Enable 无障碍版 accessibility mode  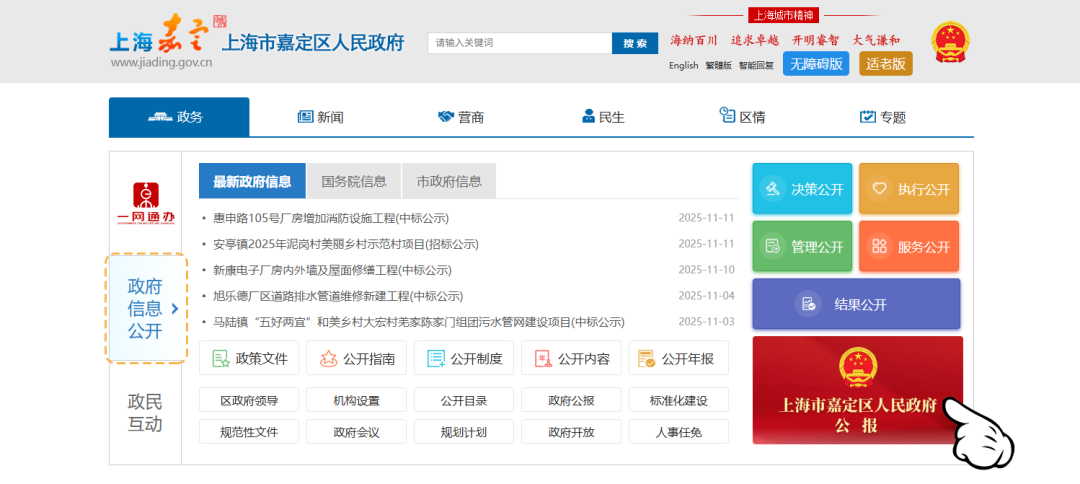click(x=815, y=64)
